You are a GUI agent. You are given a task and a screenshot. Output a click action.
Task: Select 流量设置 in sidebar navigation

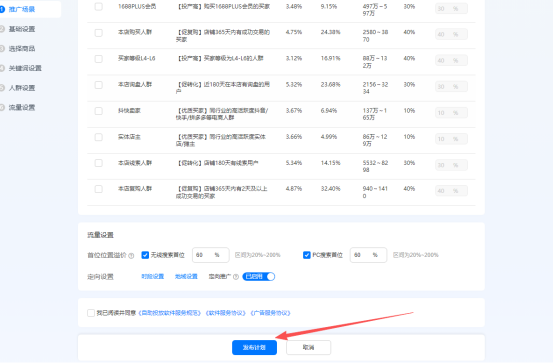[x=22, y=107]
